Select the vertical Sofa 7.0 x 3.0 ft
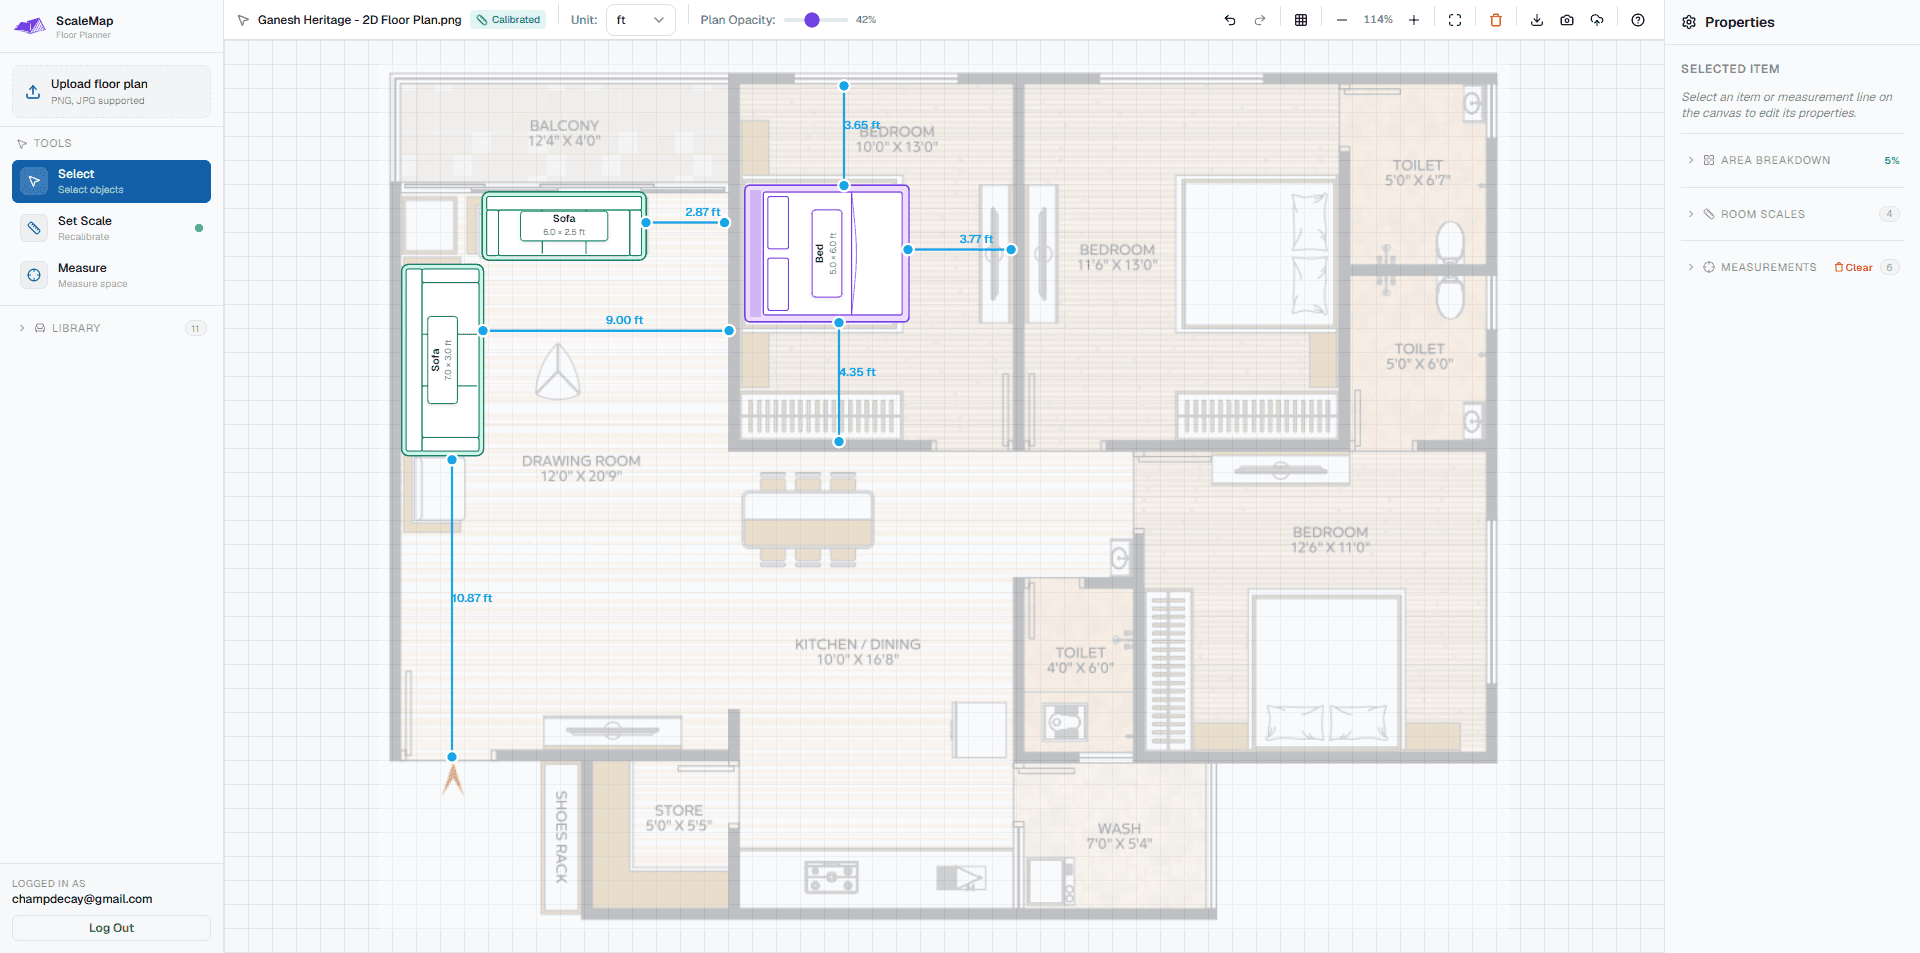Screen dimensions: 1920x953 click(443, 360)
